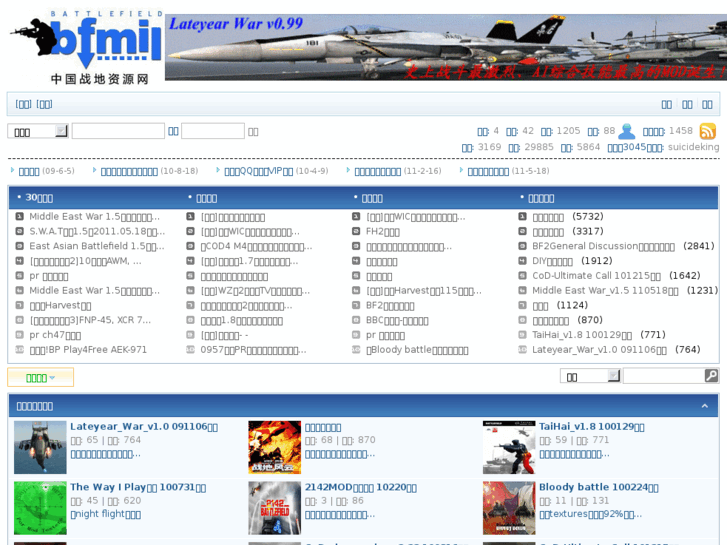Click Lateyear War helicopter thumbnail

tap(40, 447)
